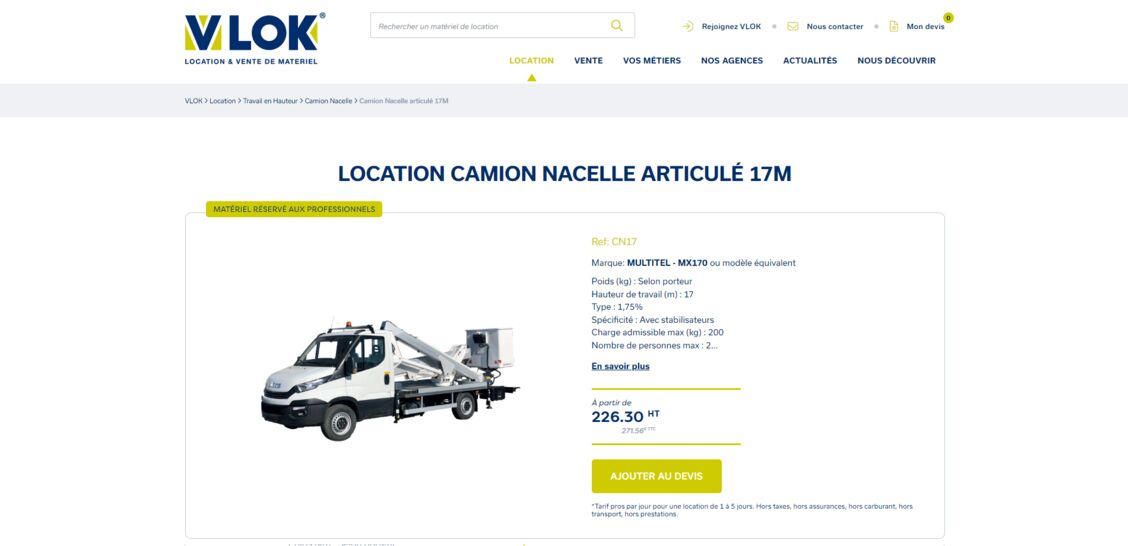Click the truck product image
The image size is (1128, 546).
coord(389,379)
